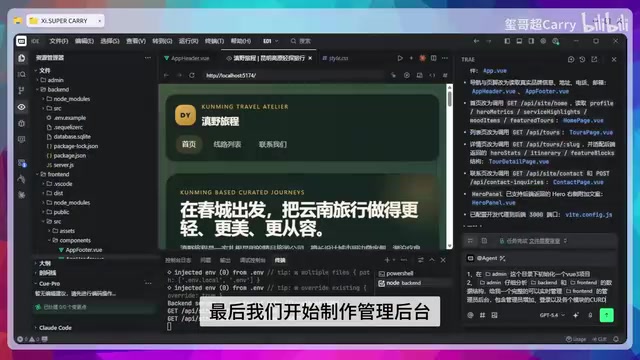This screenshot has height=360, width=640.
Task: Open Explorer panel ellipsis menu
Action: point(148,58)
